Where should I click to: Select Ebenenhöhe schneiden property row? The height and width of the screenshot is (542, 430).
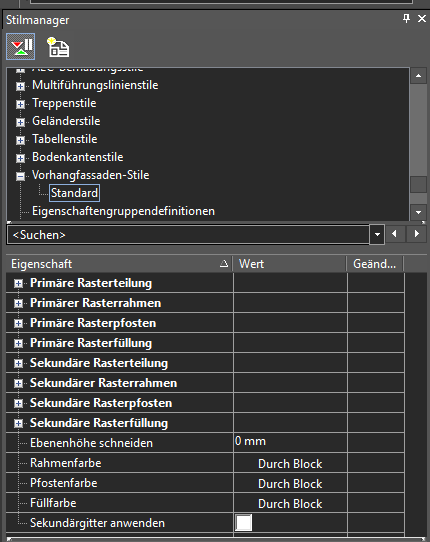pos(205,443)
